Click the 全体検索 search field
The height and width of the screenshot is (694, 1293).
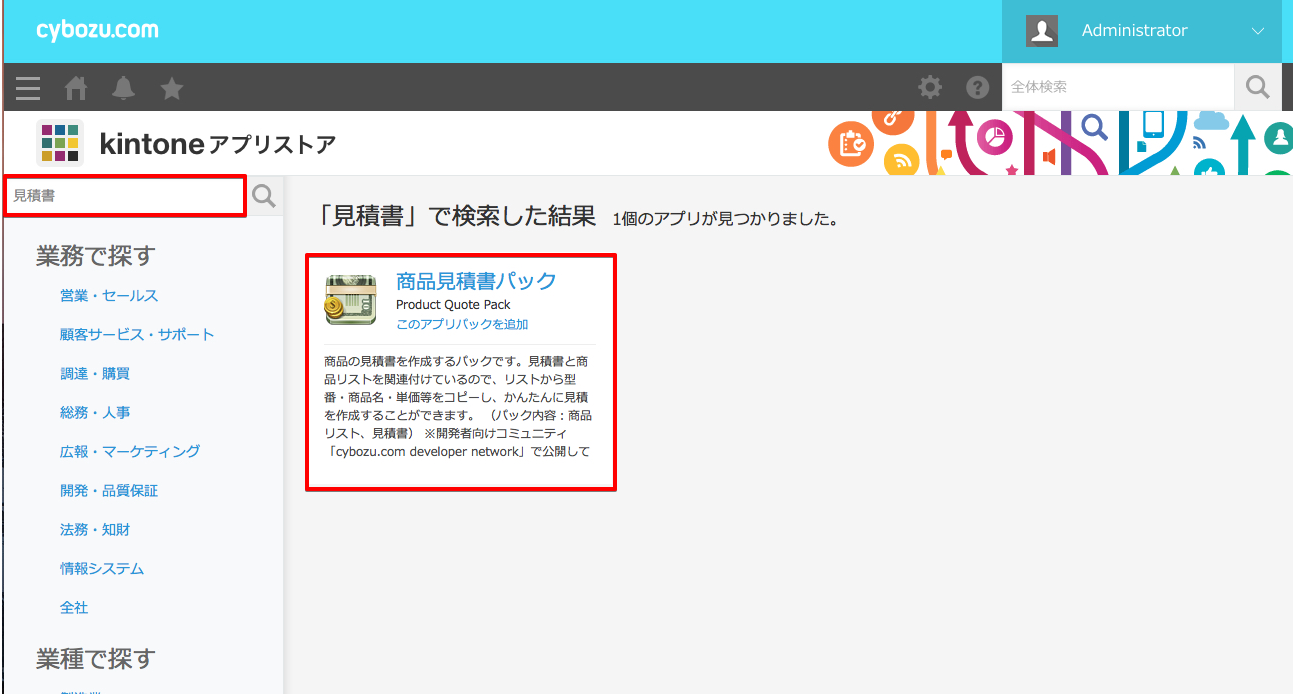(x=1117, y=87)
